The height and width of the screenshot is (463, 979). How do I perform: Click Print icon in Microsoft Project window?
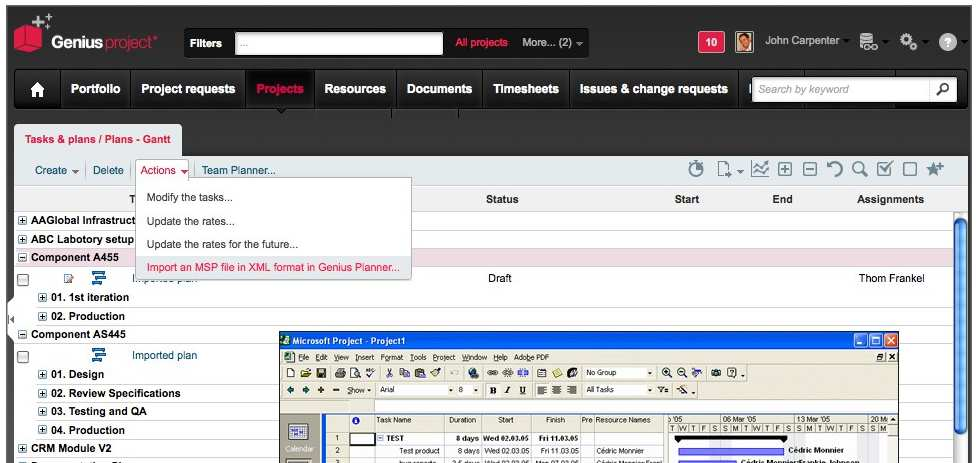(340, 373)
